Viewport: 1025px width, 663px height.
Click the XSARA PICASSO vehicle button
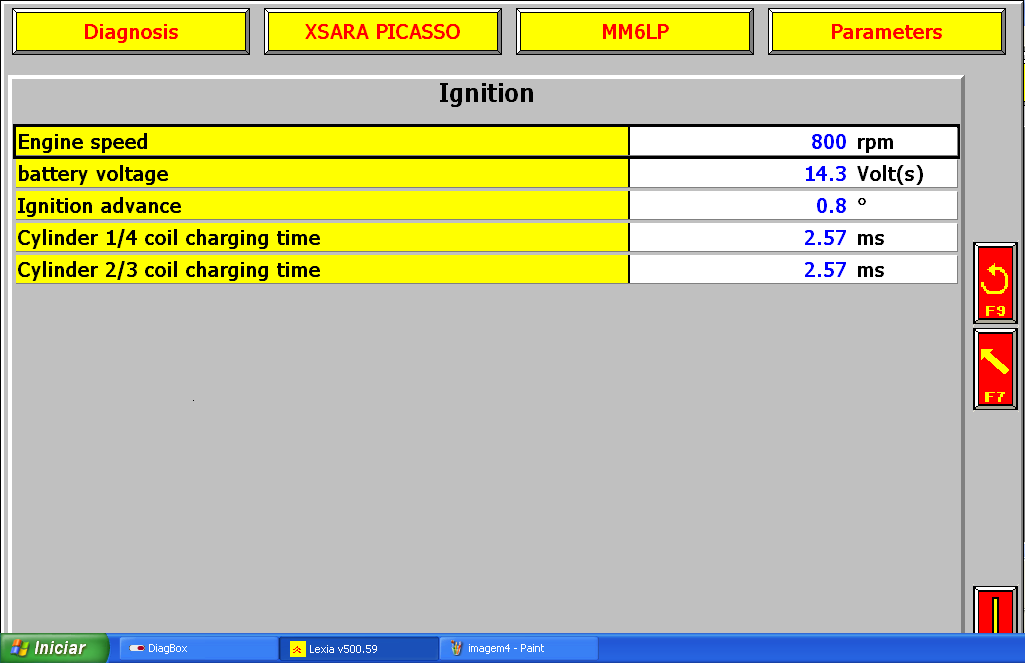click(382, 32)
